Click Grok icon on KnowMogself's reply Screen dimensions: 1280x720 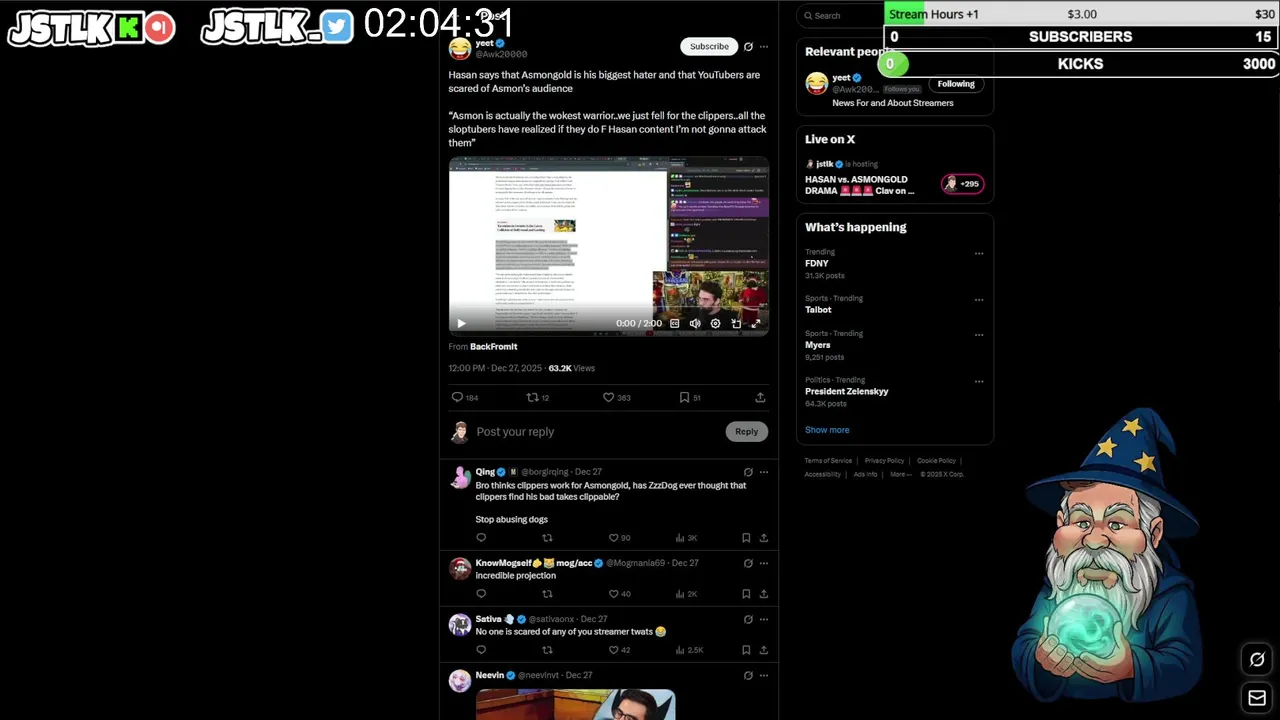[x=748, y=563]
